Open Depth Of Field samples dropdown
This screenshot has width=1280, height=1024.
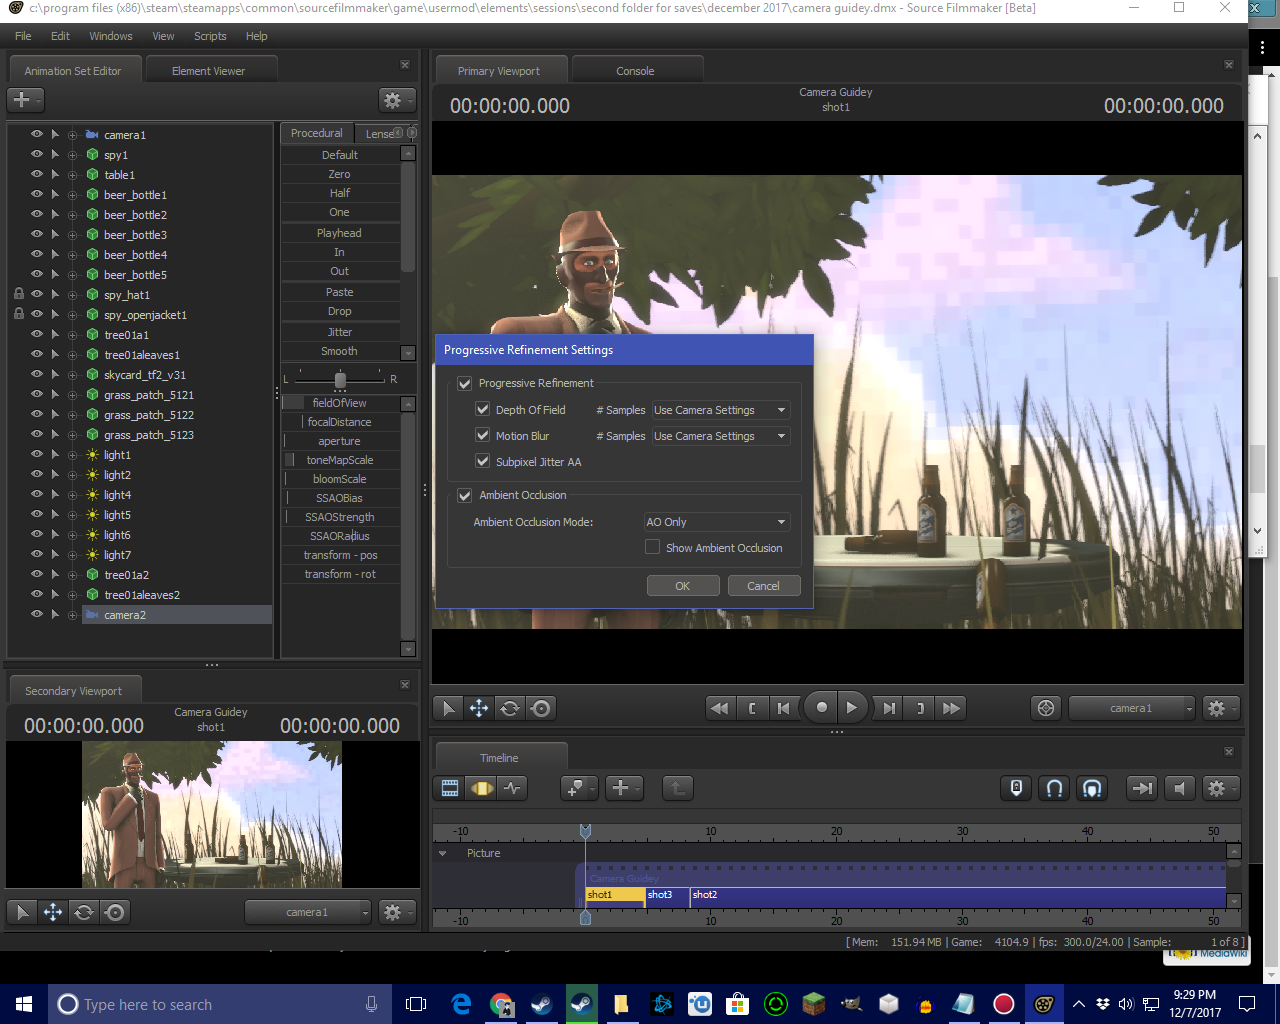pos(720,410)
